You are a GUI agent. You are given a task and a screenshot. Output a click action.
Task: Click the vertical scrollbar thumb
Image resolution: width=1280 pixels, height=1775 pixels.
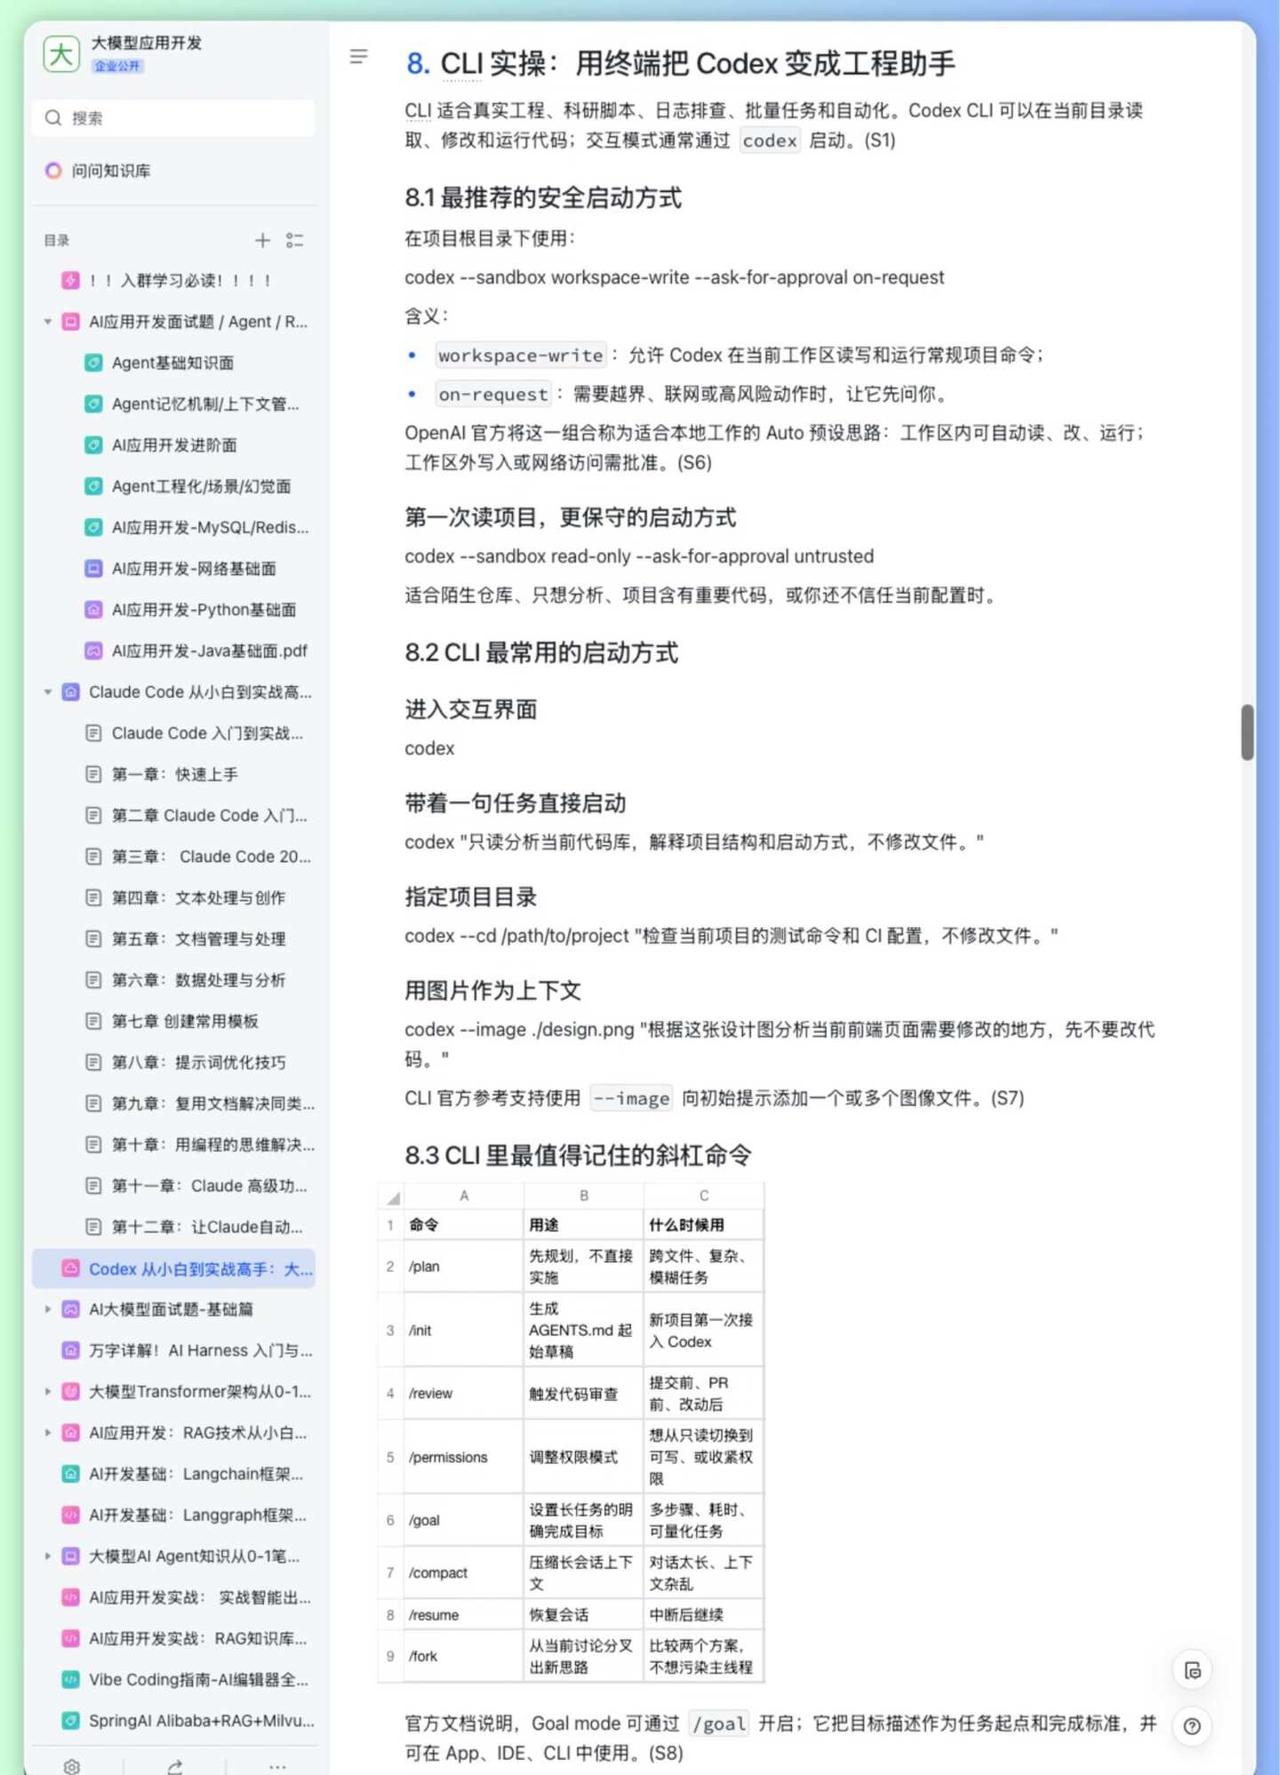(1247, 732)
